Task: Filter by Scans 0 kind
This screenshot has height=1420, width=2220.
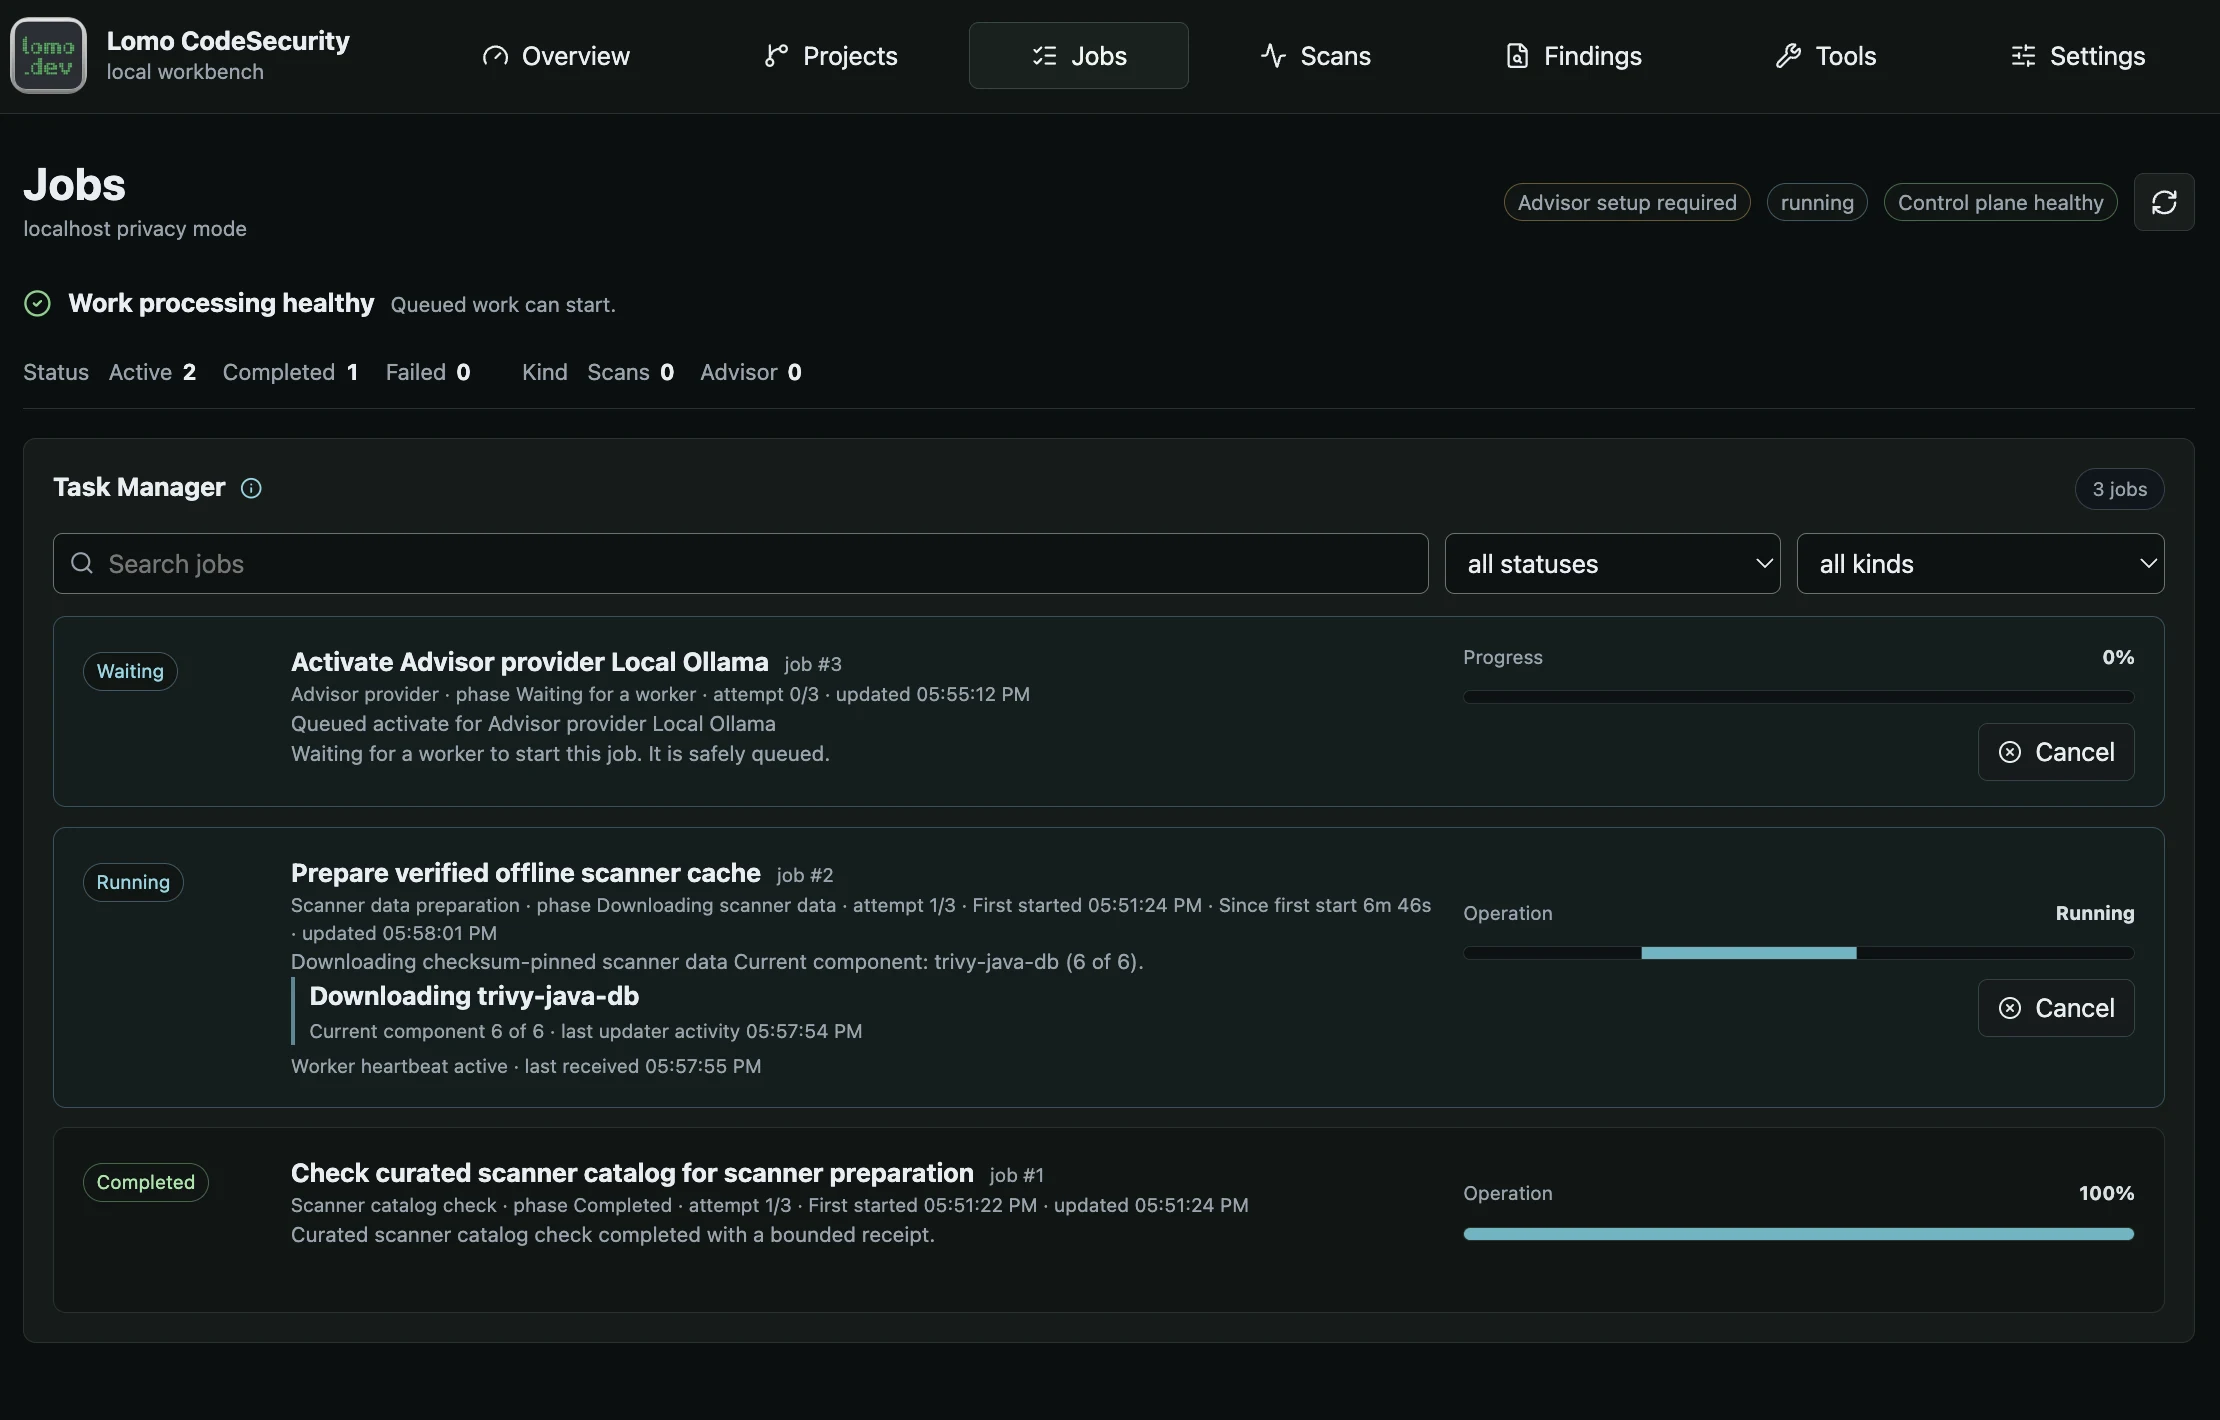Action: coord(630,372)
